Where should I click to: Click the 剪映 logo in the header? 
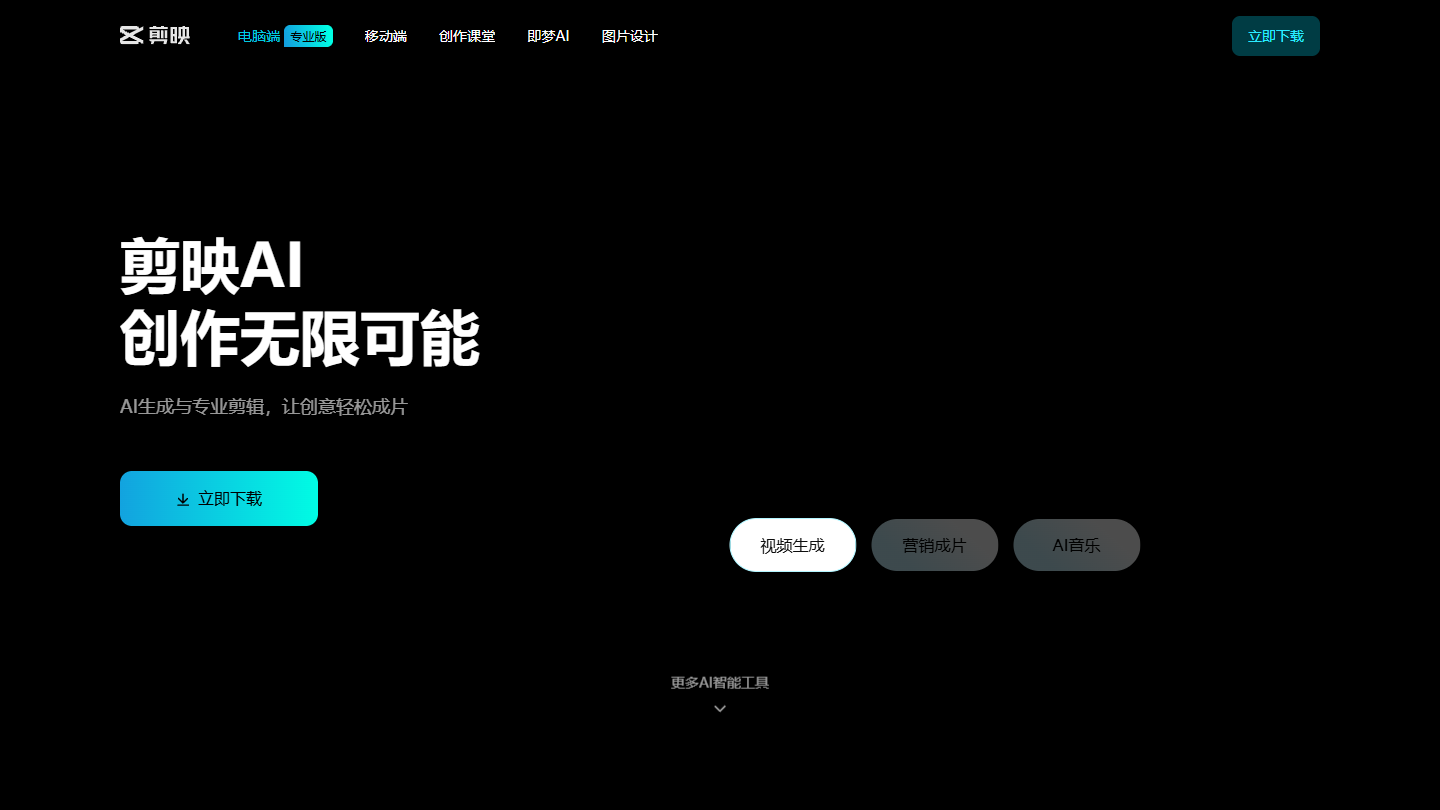click(155, 36)
